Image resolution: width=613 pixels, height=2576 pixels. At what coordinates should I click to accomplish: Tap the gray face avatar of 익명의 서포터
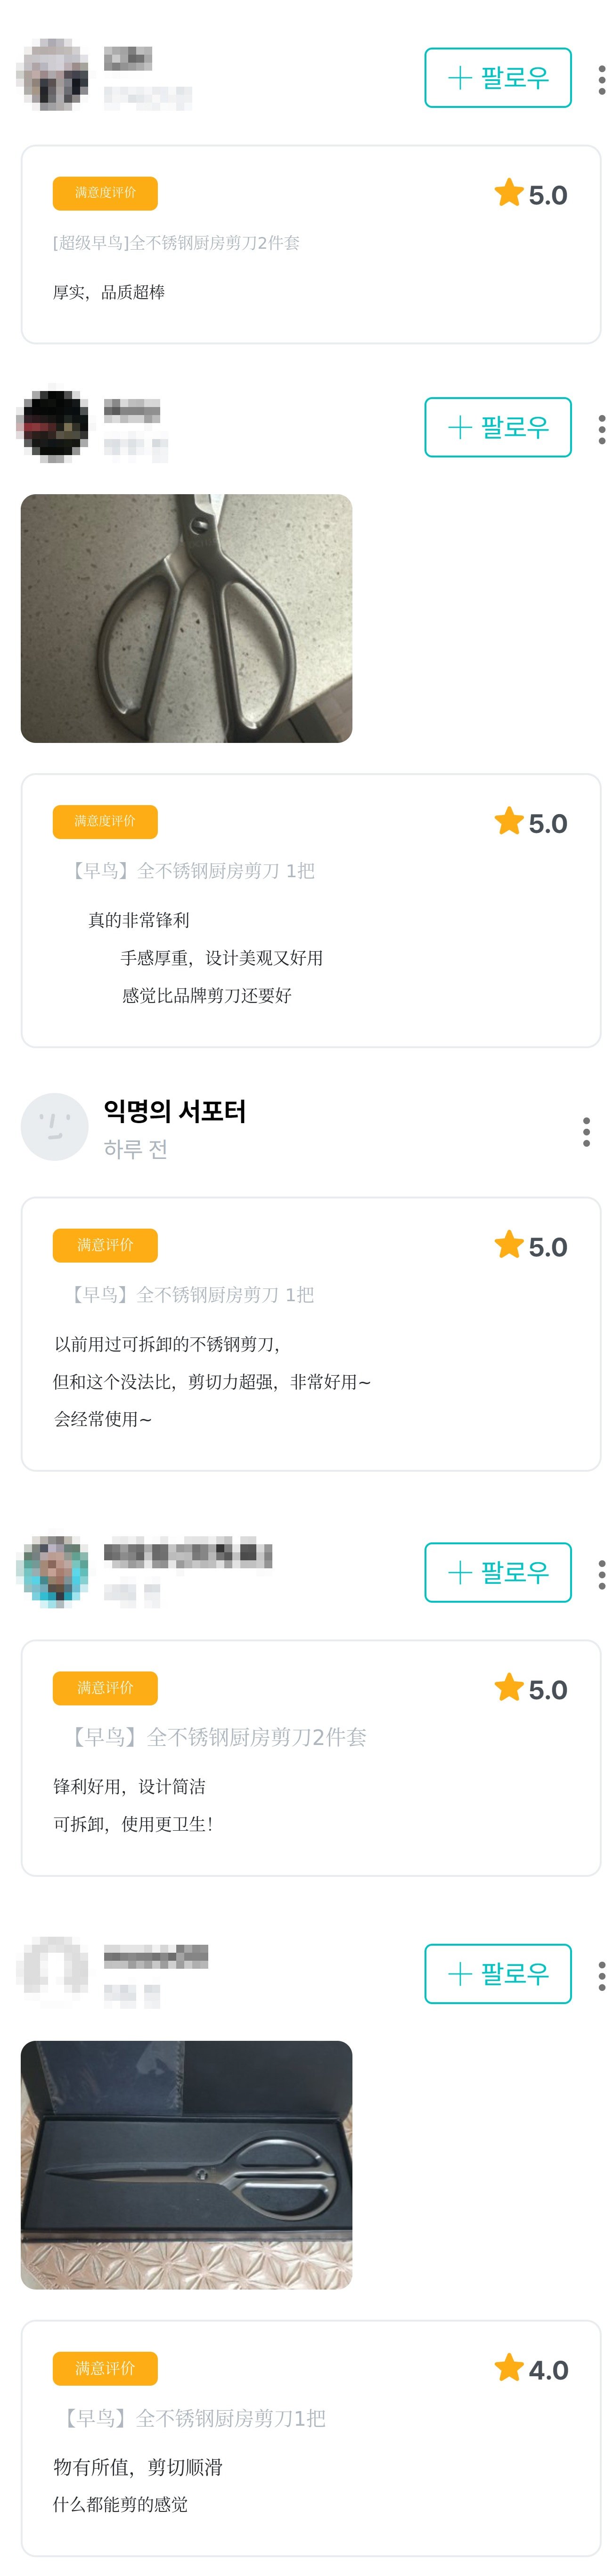click(55, 1126)
